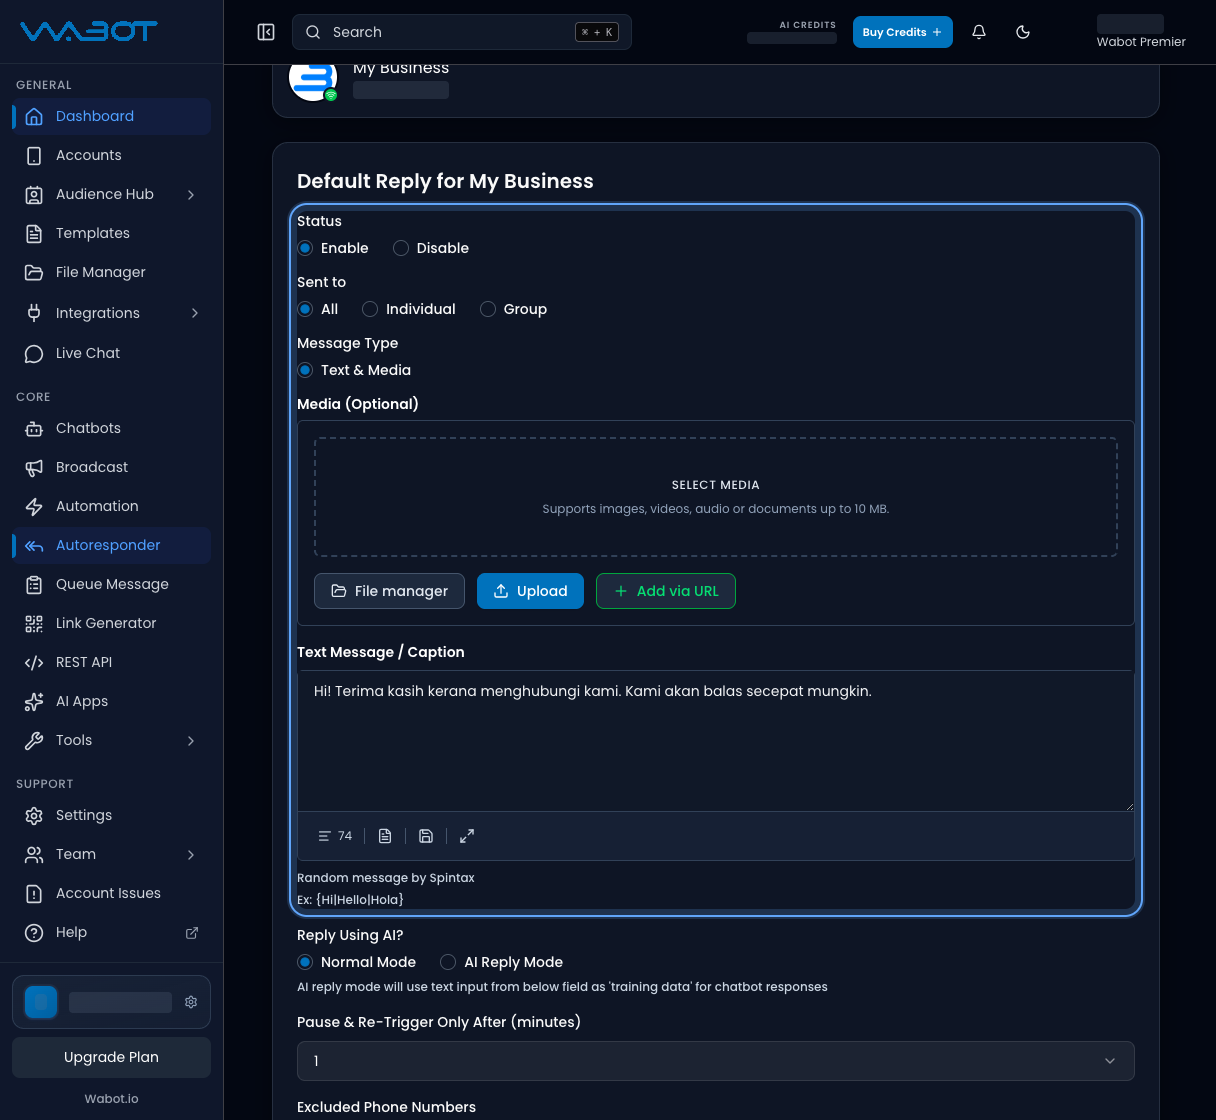Open the profile gear settings icon
Screen dimensions: 1216x1120
(191, 1002)
